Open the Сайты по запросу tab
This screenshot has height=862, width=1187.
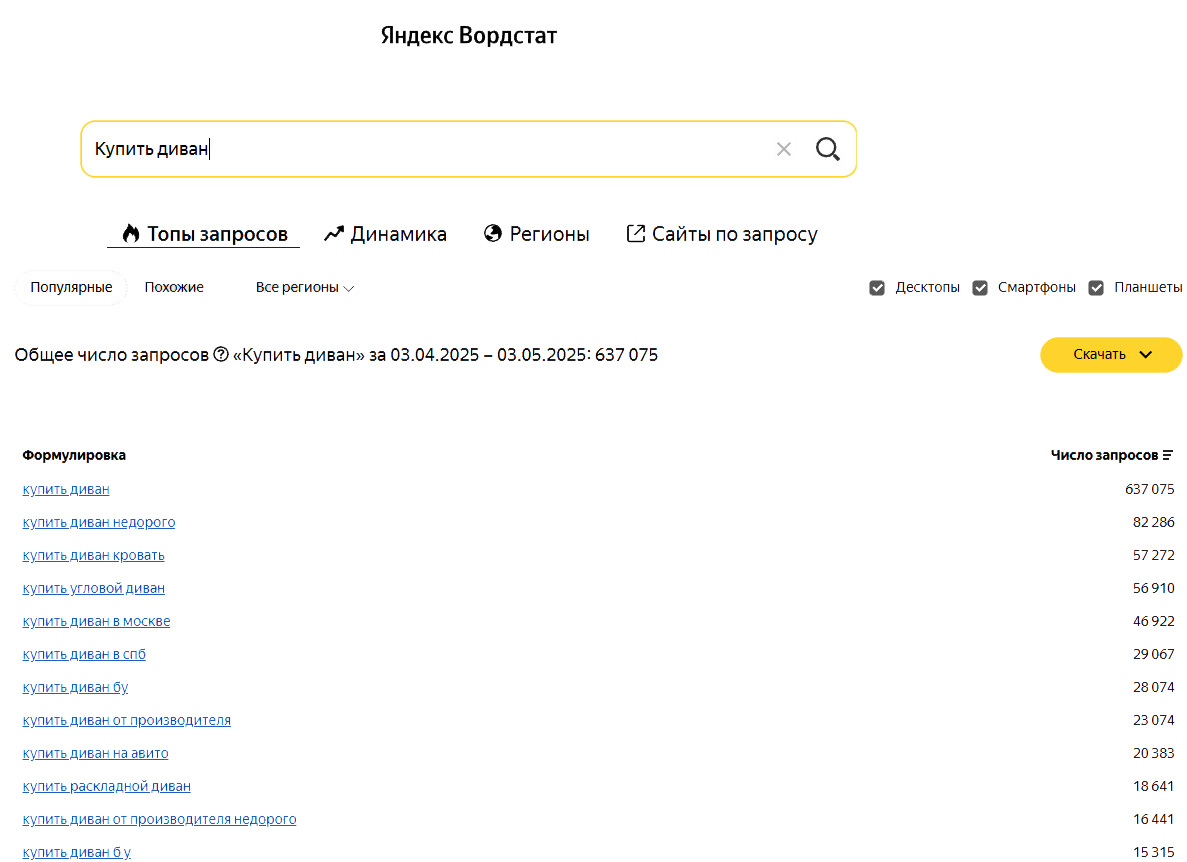pos(722,234)
